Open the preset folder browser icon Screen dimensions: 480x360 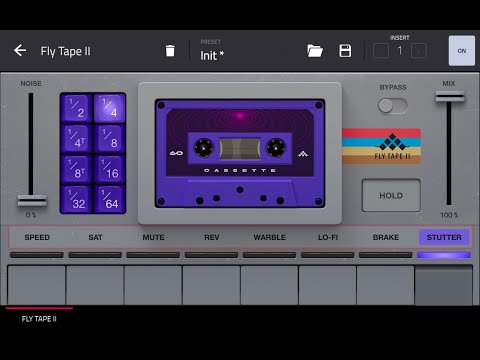315,51
